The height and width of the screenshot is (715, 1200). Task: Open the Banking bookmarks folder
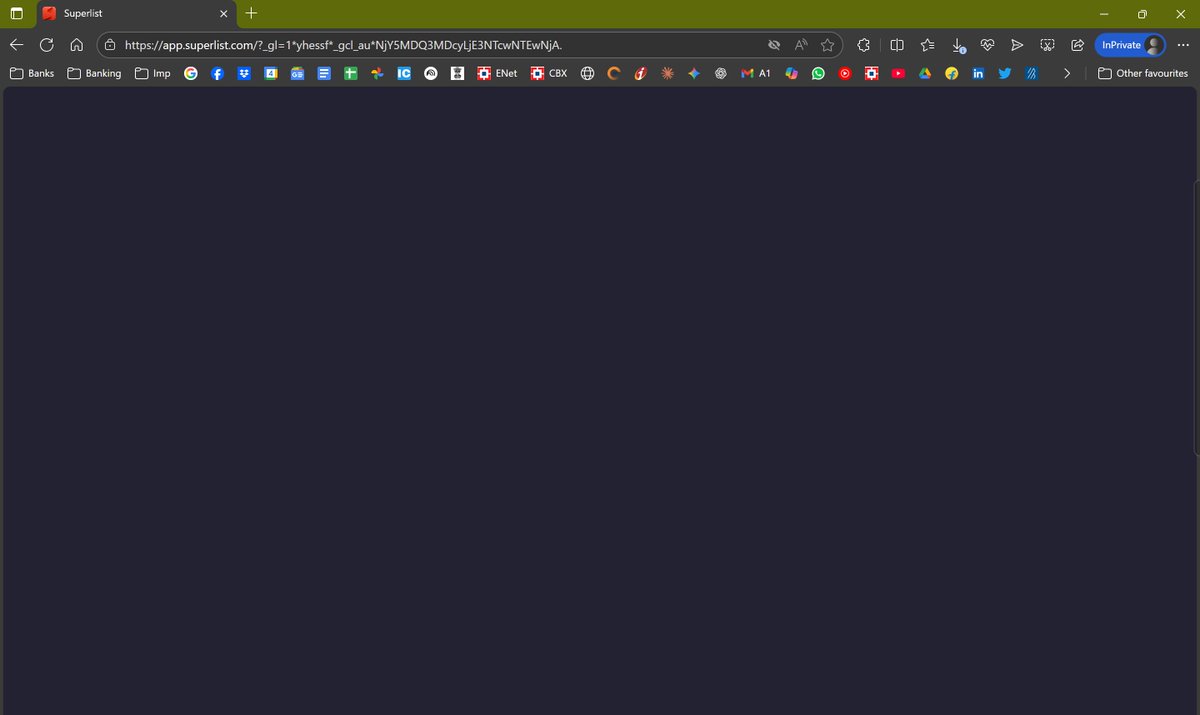coord(94,73)
